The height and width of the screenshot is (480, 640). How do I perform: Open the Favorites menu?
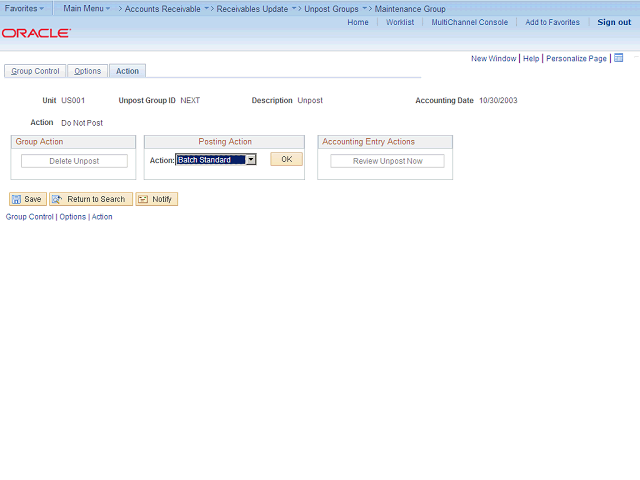pos(24,8)
